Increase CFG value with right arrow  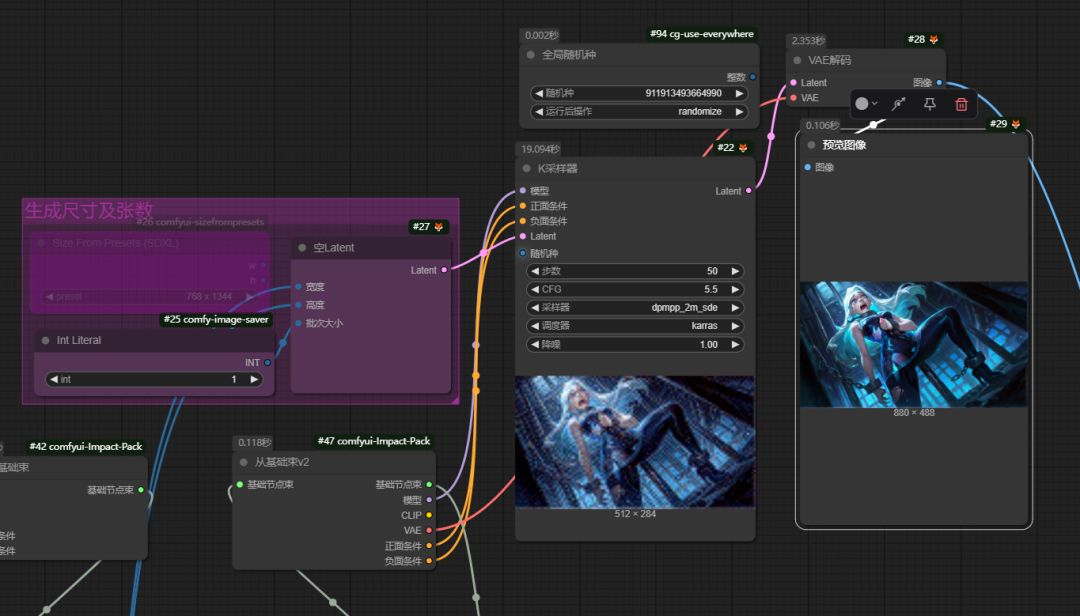point(735,289)
